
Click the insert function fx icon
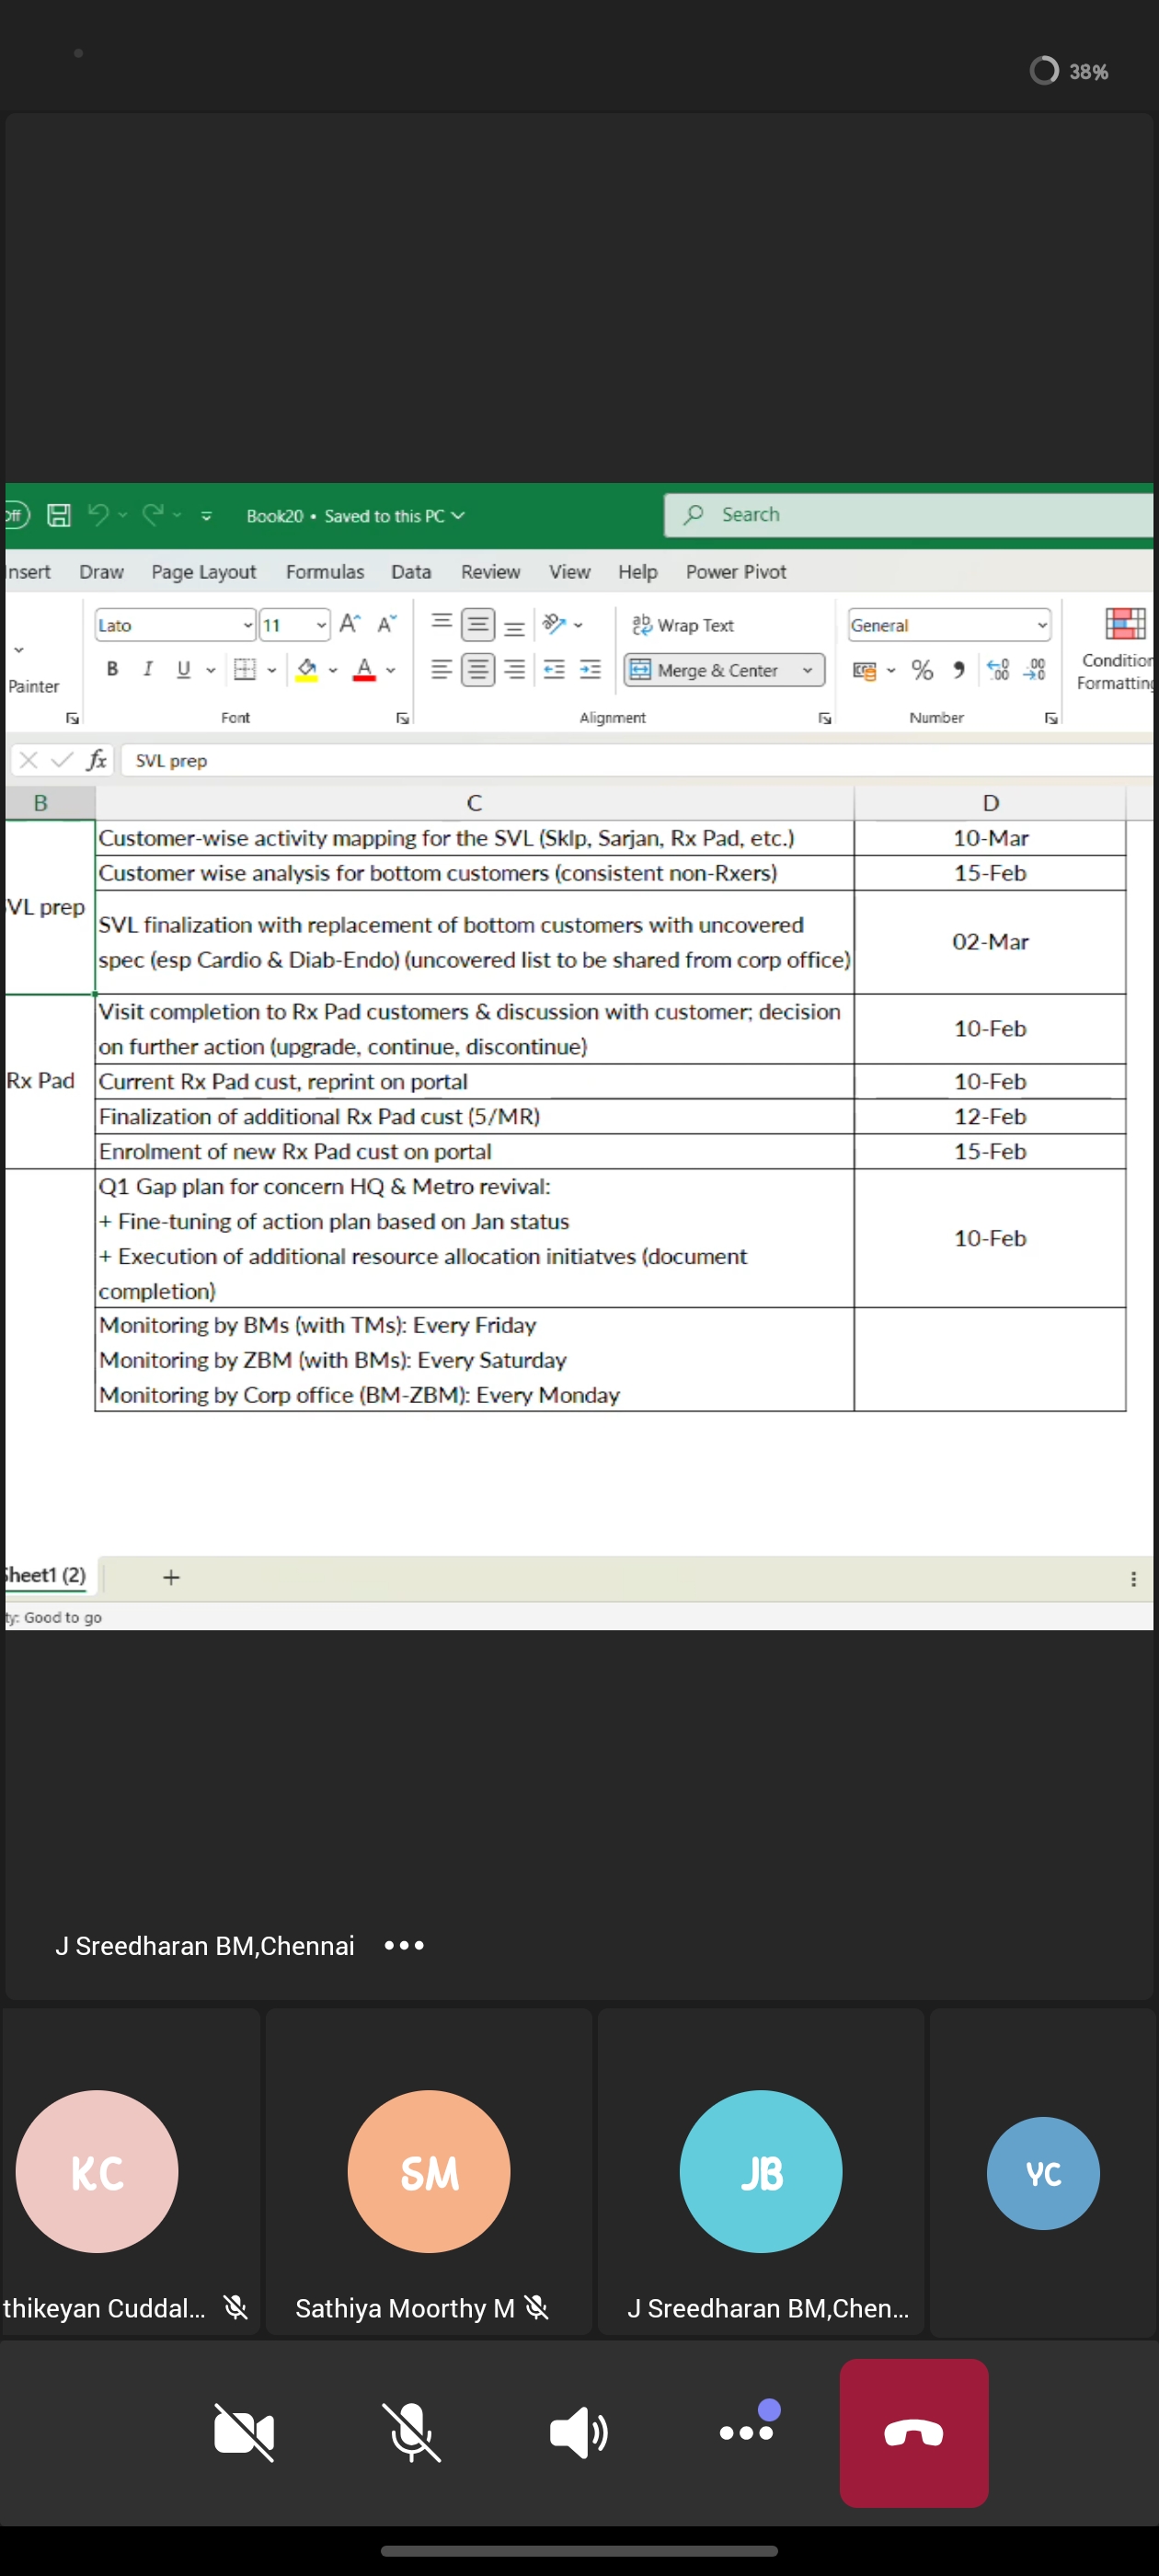point(96,760)
